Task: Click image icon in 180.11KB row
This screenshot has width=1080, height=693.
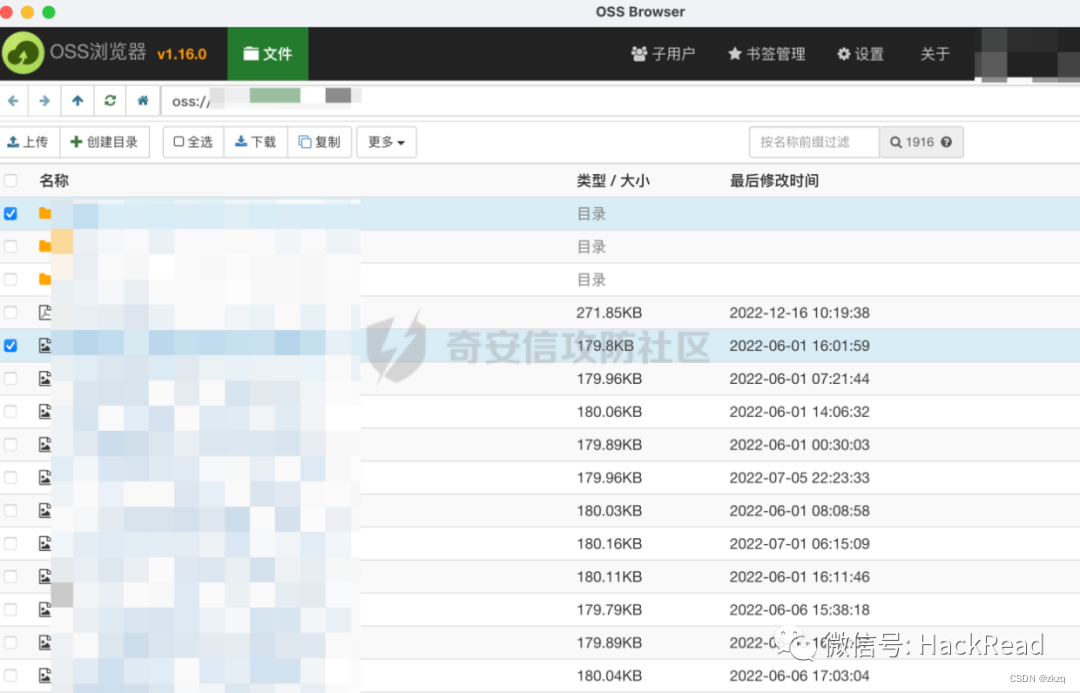Action: coord(45,577)
